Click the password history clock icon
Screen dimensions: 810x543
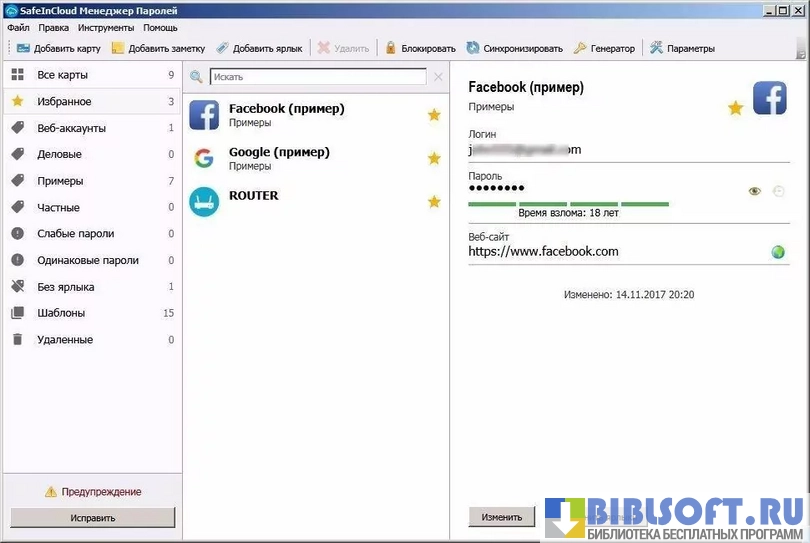[x=779, y=191]
